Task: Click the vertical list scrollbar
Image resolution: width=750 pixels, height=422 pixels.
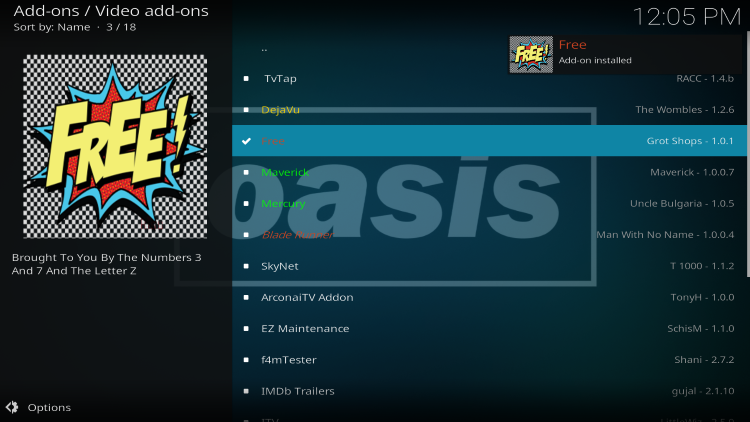Action: pos(748,154)
